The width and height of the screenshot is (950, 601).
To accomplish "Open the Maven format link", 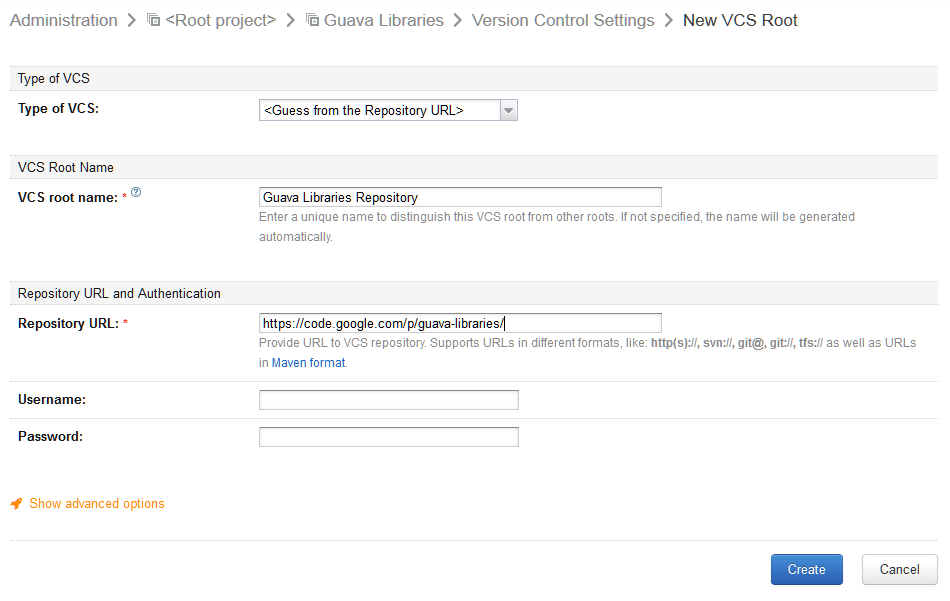I will coord(308,362).
